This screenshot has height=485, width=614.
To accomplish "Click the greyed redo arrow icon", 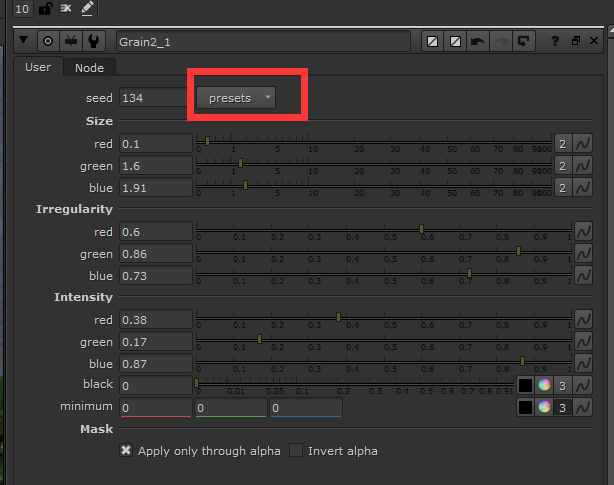I will [501, 41].
